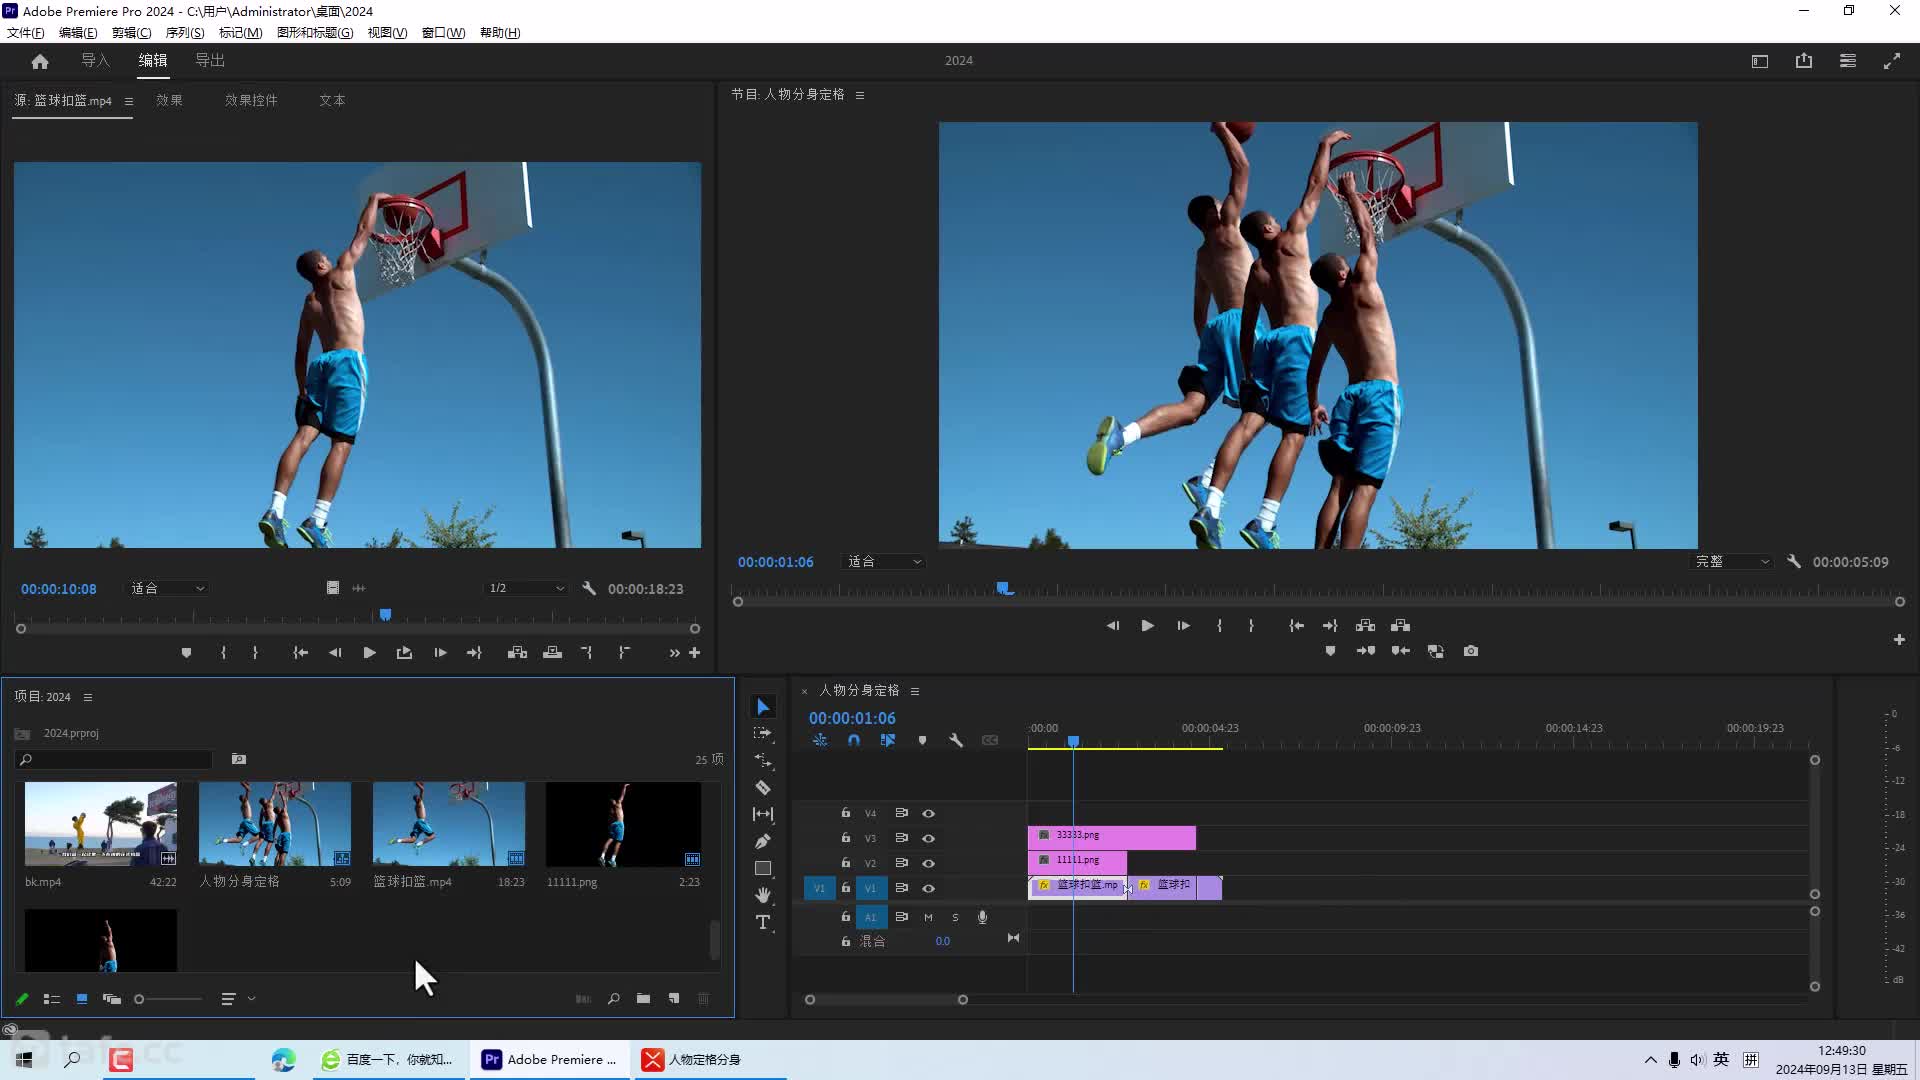Open project panel menu 项目: 2024
1920x1080 pixels.
(87, 697)
